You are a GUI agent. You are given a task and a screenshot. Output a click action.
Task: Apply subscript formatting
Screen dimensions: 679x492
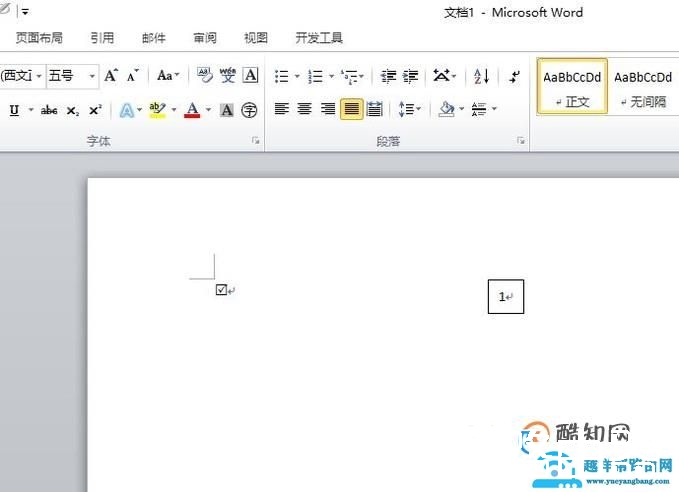coord(73,111)
